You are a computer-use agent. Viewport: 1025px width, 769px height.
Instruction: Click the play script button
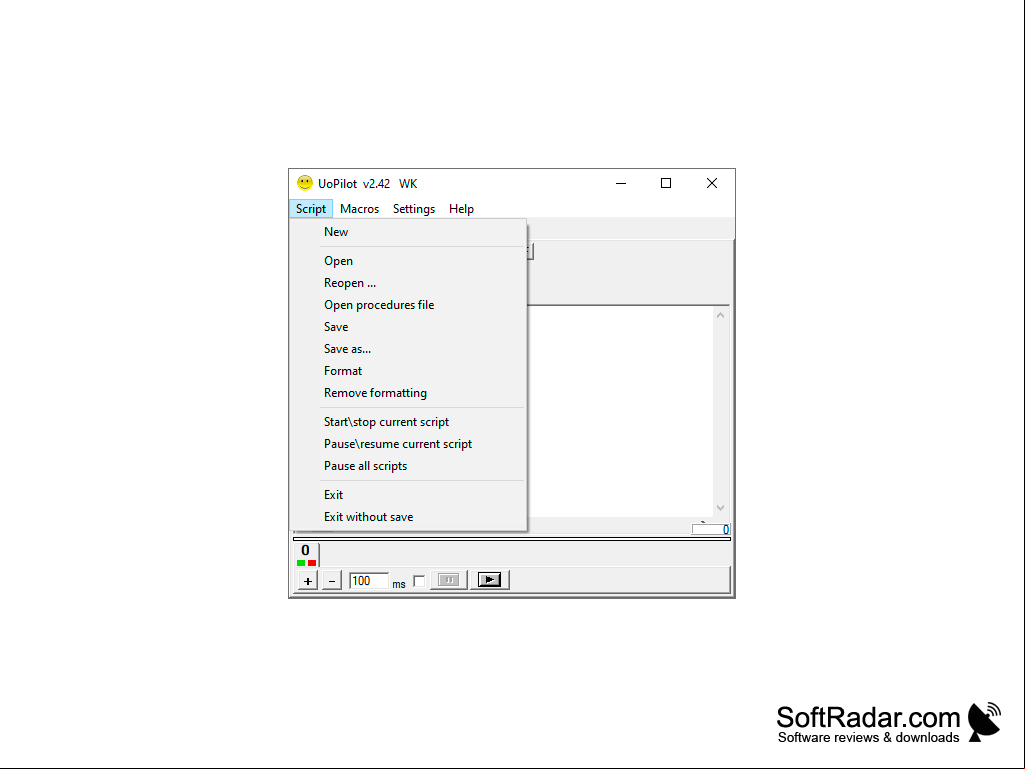point(489,580)
